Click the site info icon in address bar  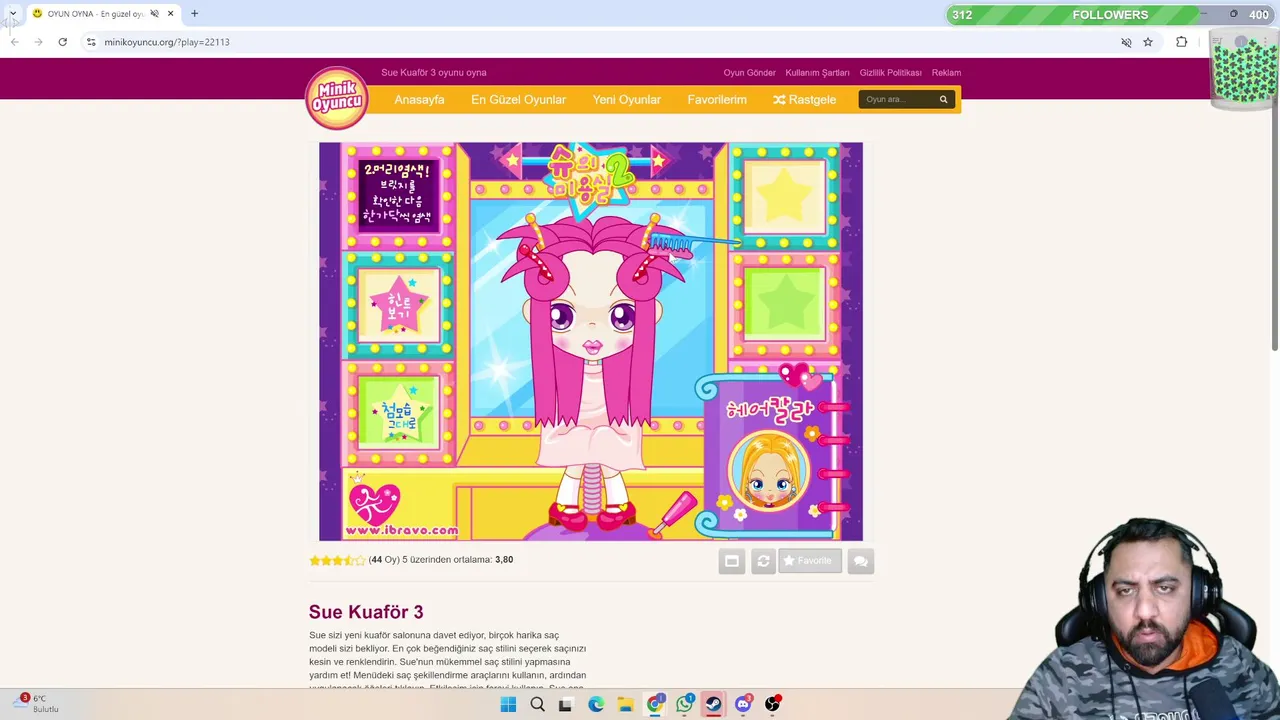[90, 42]
